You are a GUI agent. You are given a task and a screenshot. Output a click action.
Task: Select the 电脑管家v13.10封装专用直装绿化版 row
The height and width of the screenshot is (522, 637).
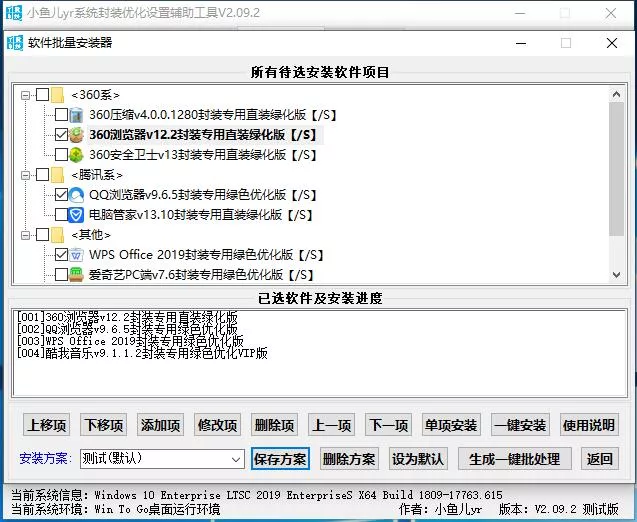[x=201, y=215]
